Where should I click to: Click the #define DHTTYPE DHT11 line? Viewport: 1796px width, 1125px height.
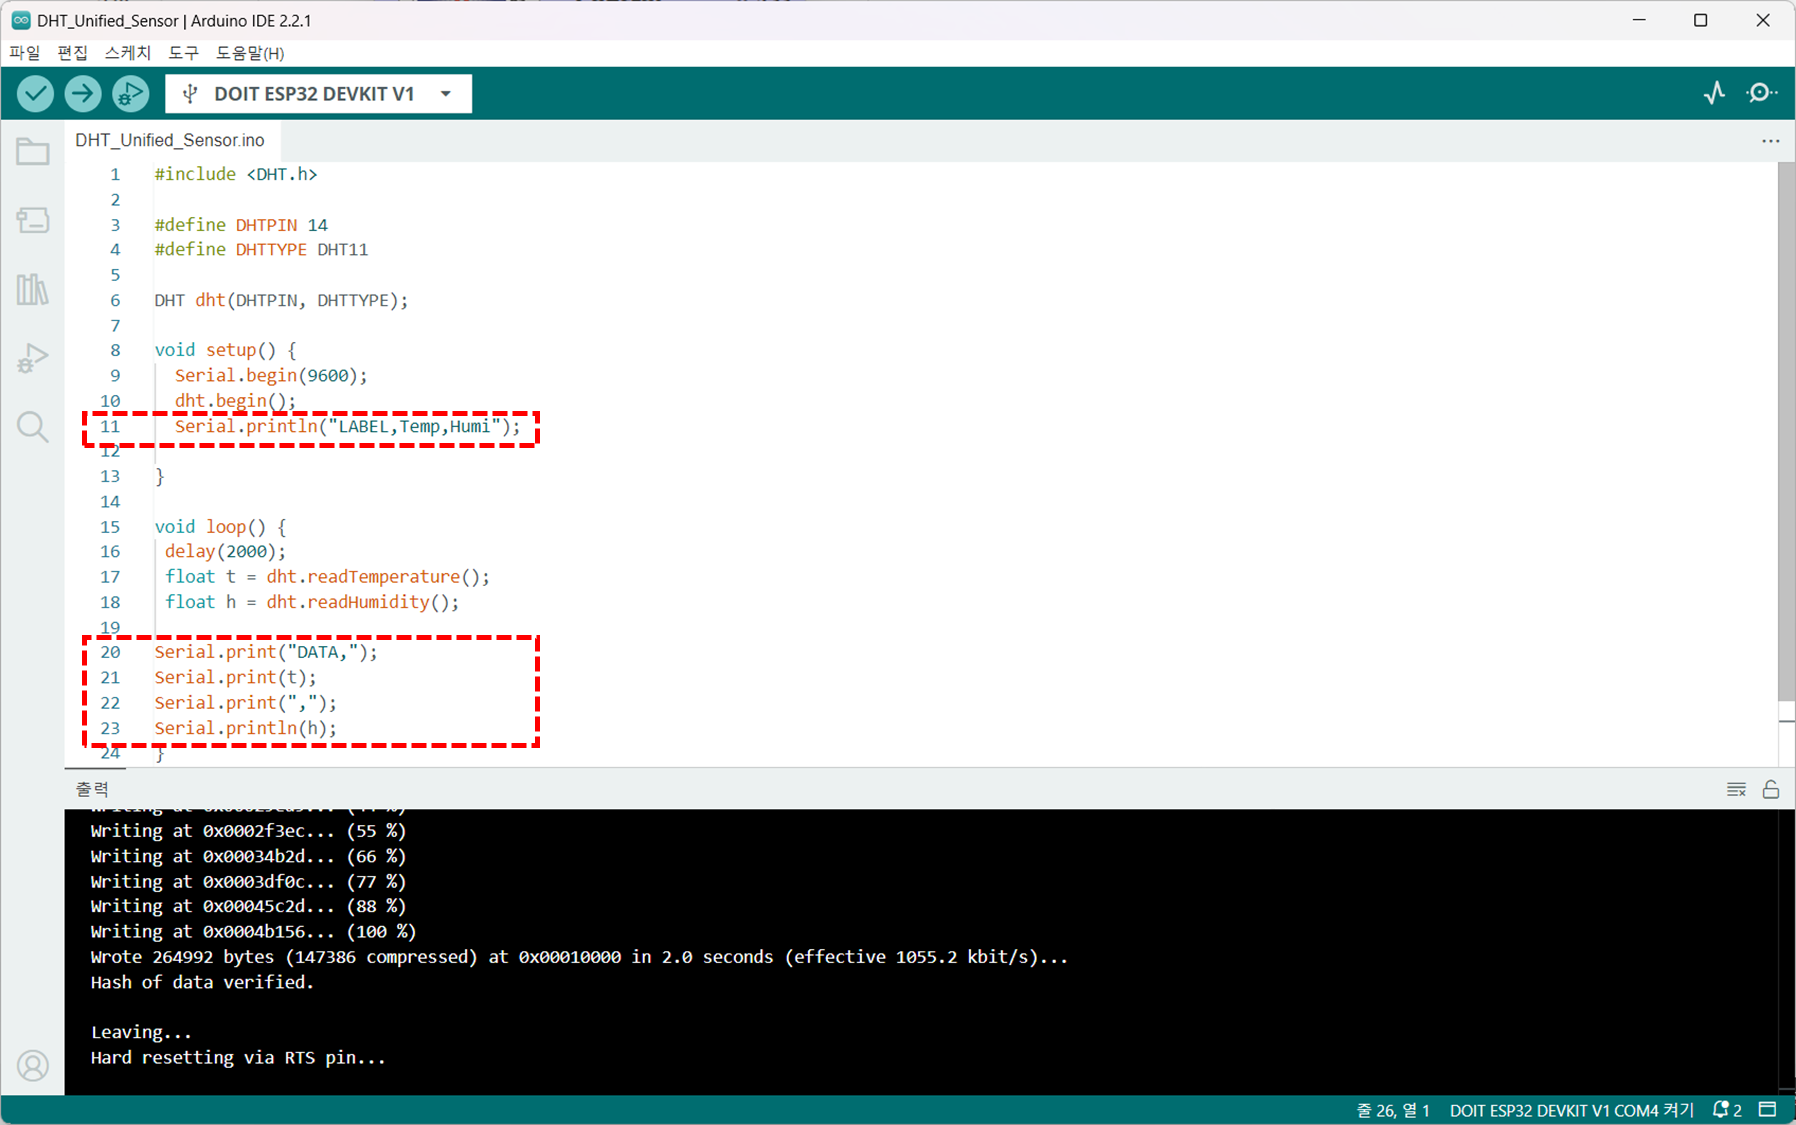261,250
